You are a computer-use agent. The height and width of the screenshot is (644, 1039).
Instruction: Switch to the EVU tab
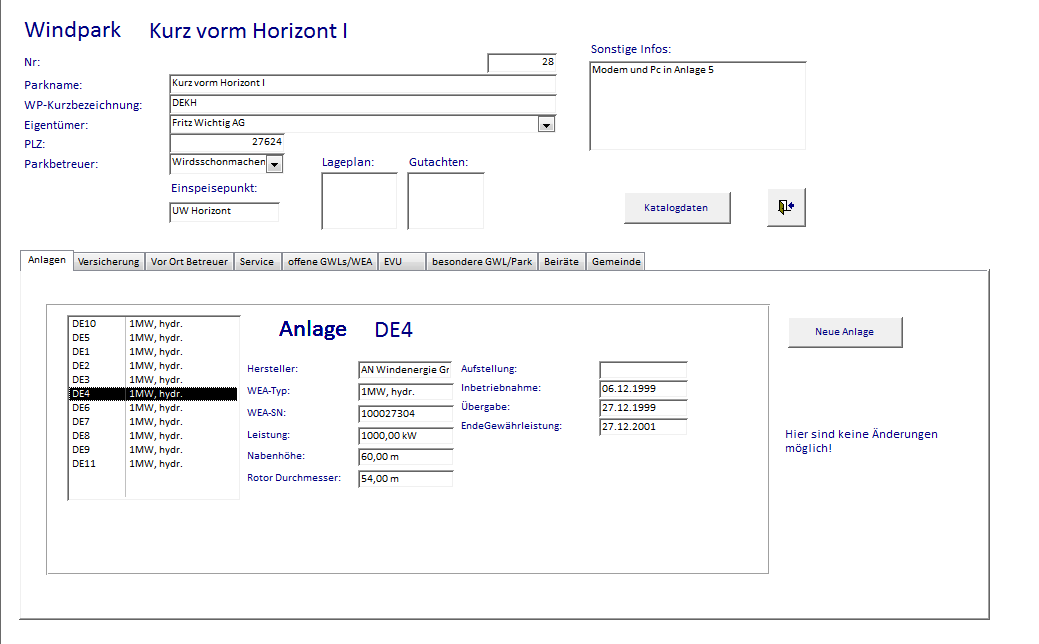(392, 262)
